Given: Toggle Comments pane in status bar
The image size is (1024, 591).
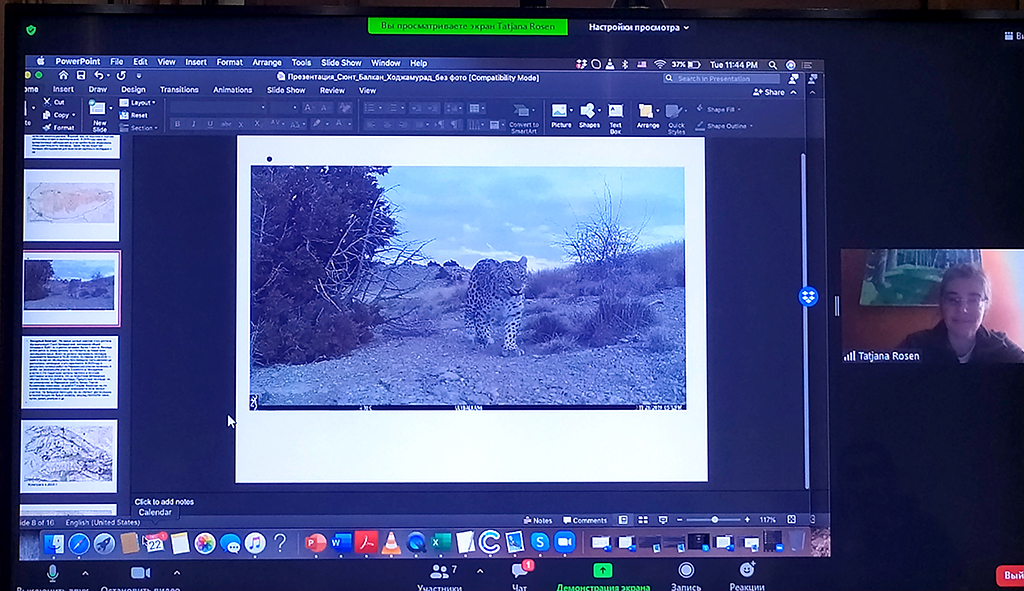Looking at the screenshot, I should click(584, 520).
